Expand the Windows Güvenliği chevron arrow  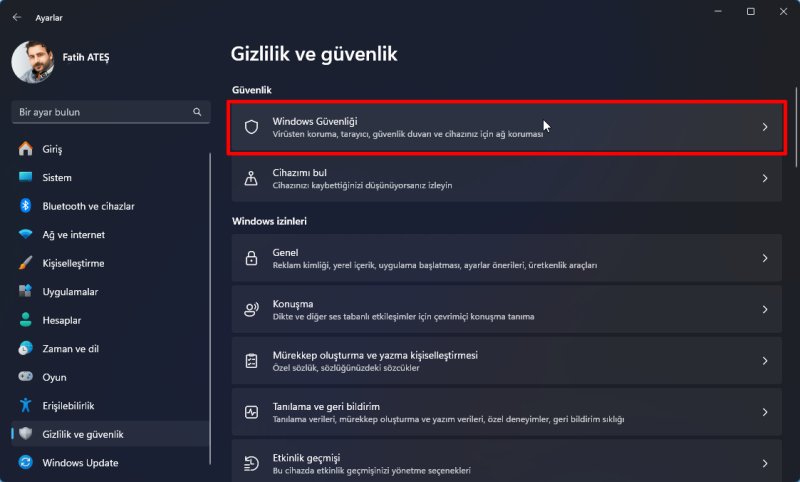[x=765, y=127]
